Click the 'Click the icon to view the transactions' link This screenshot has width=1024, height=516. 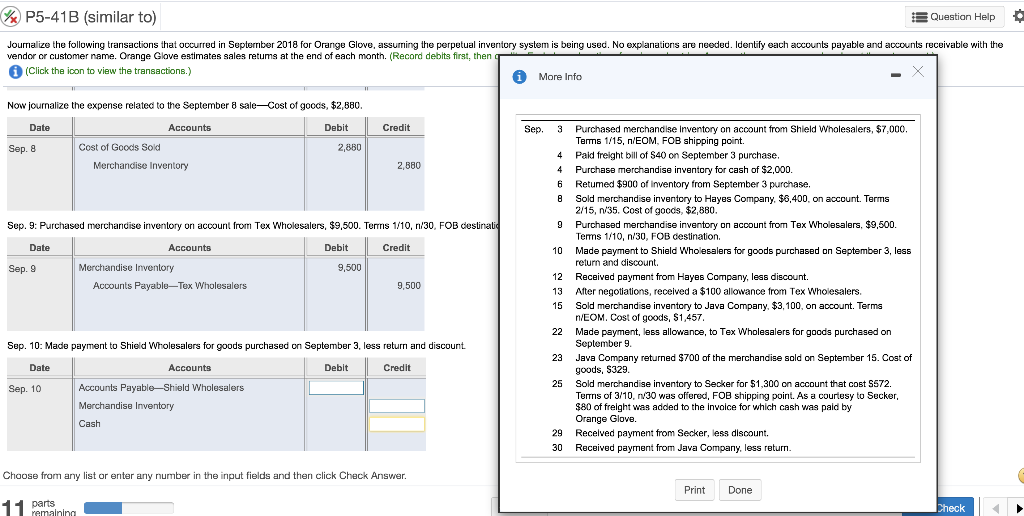tap(108, 71)
